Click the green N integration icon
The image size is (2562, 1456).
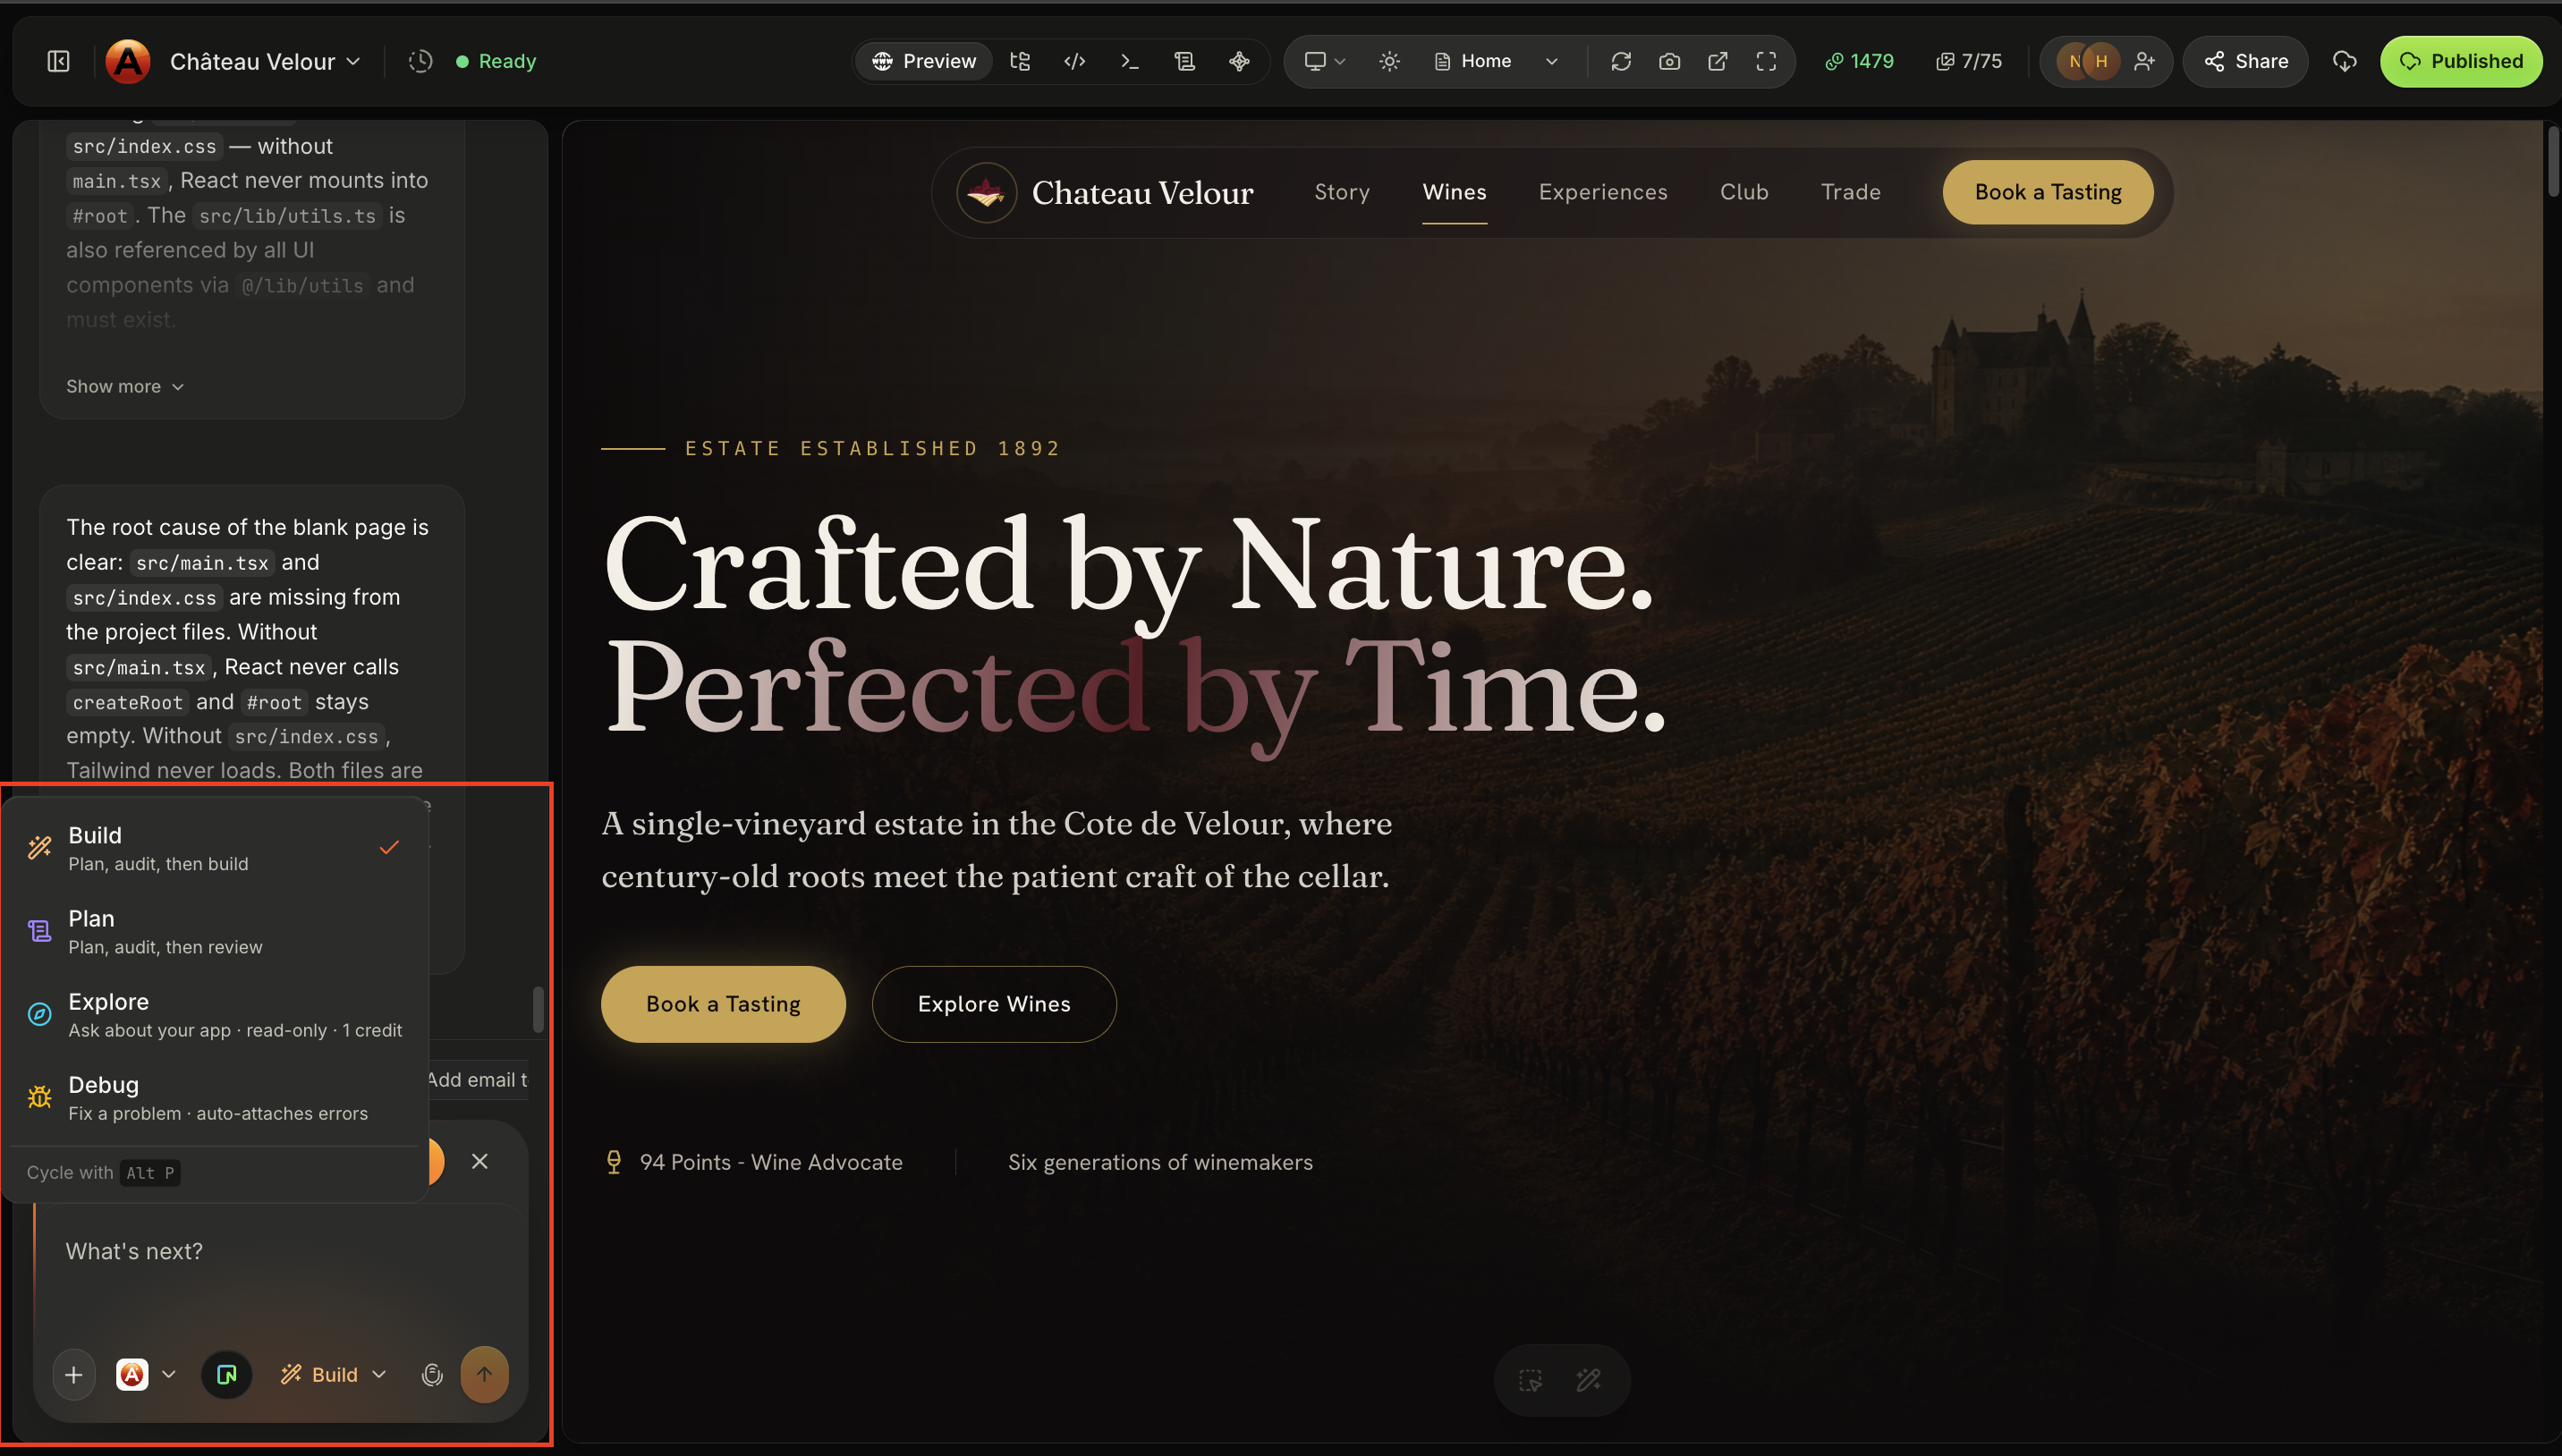point(227,1375)
